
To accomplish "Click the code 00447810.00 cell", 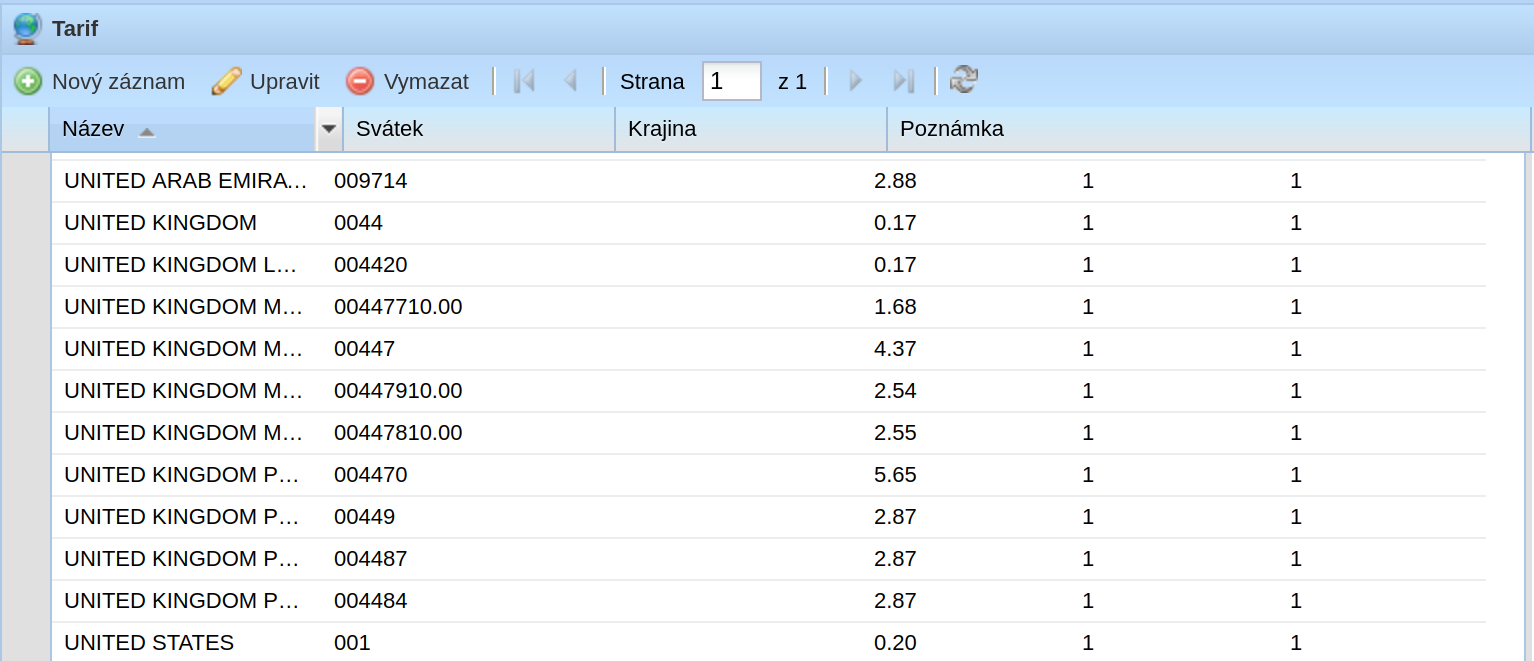I will pos(398,433).
